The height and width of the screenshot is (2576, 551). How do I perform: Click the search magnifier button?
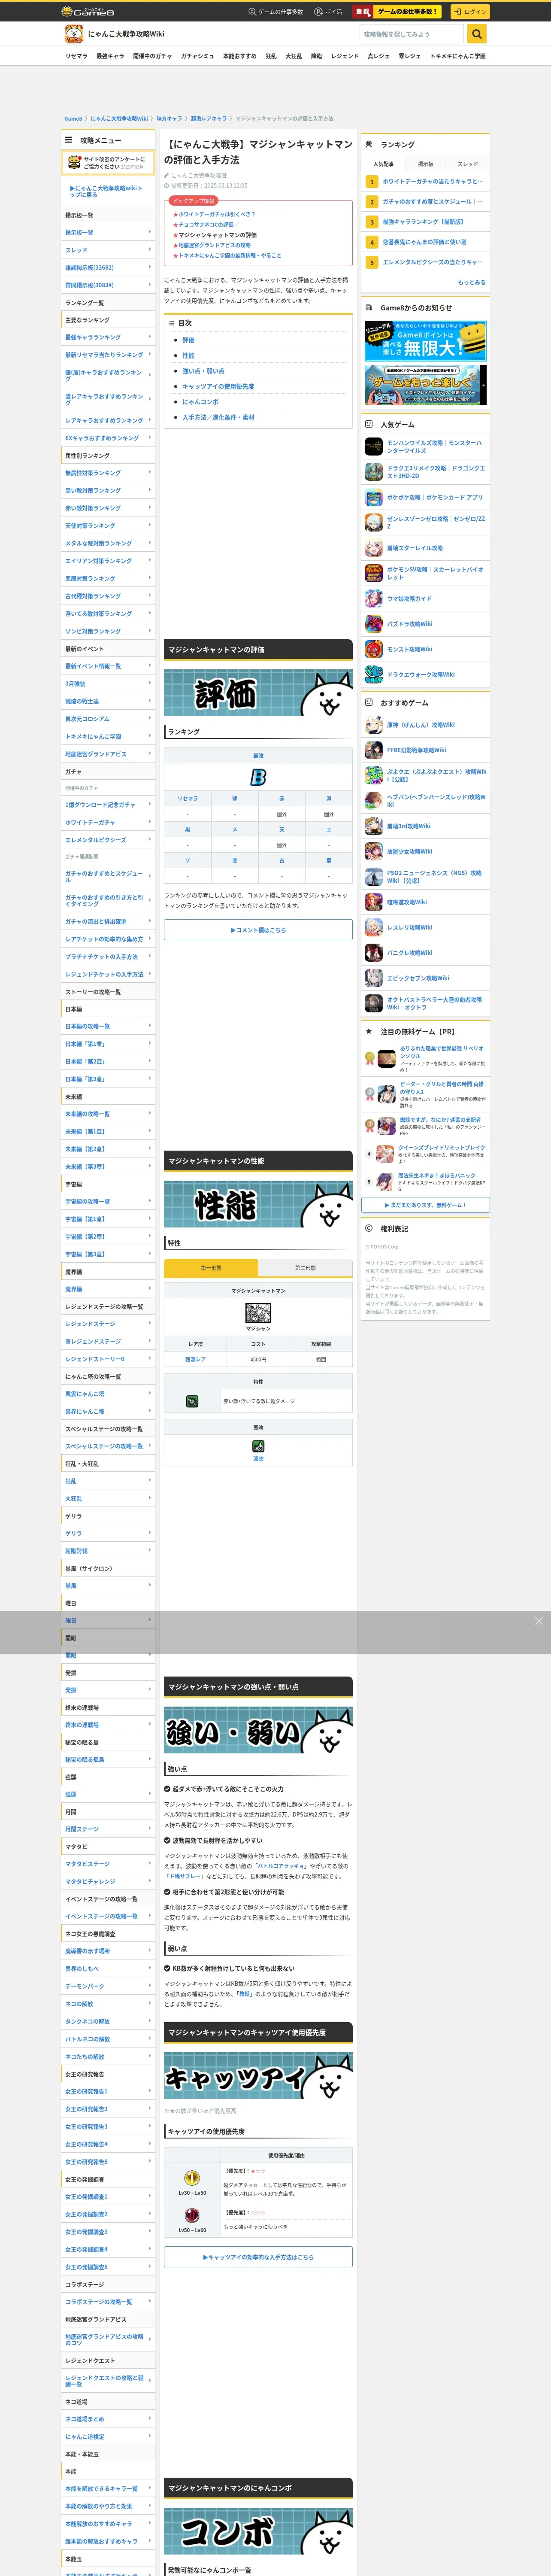pyautogui.click(x=478, y=34)
